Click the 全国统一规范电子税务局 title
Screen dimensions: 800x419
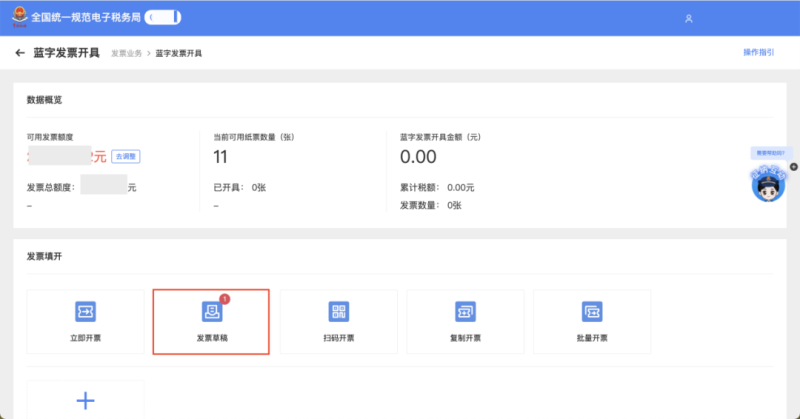86,18
